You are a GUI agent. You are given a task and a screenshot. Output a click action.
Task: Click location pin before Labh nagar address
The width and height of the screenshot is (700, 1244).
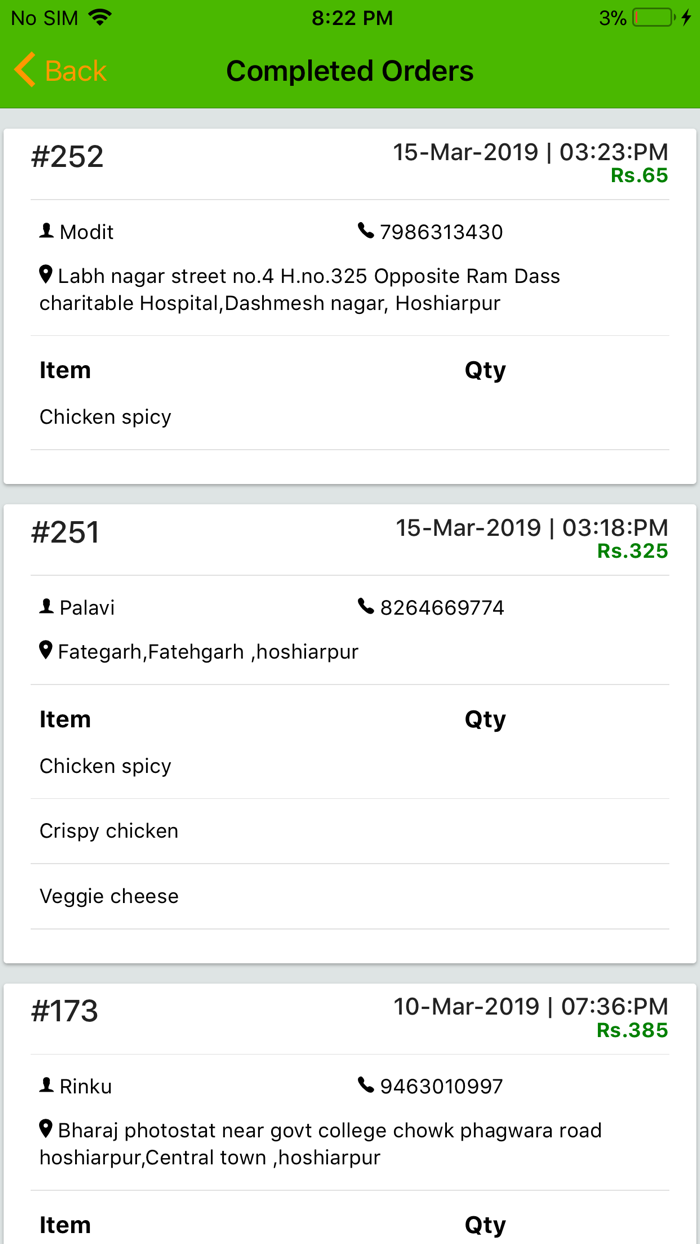[45, 274]
